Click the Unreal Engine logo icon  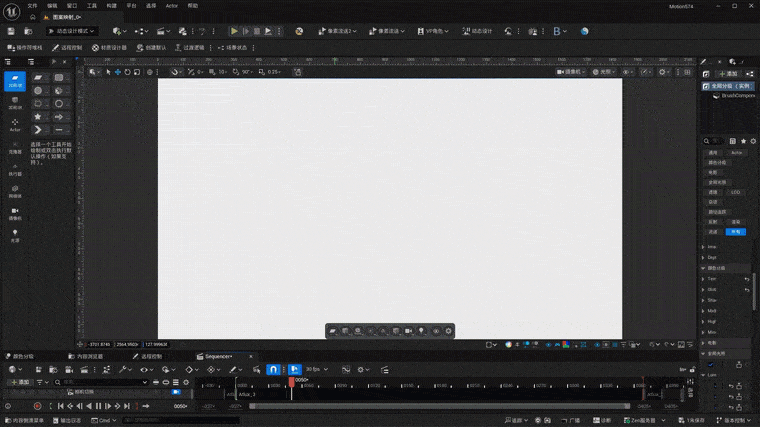coord(11,11)
